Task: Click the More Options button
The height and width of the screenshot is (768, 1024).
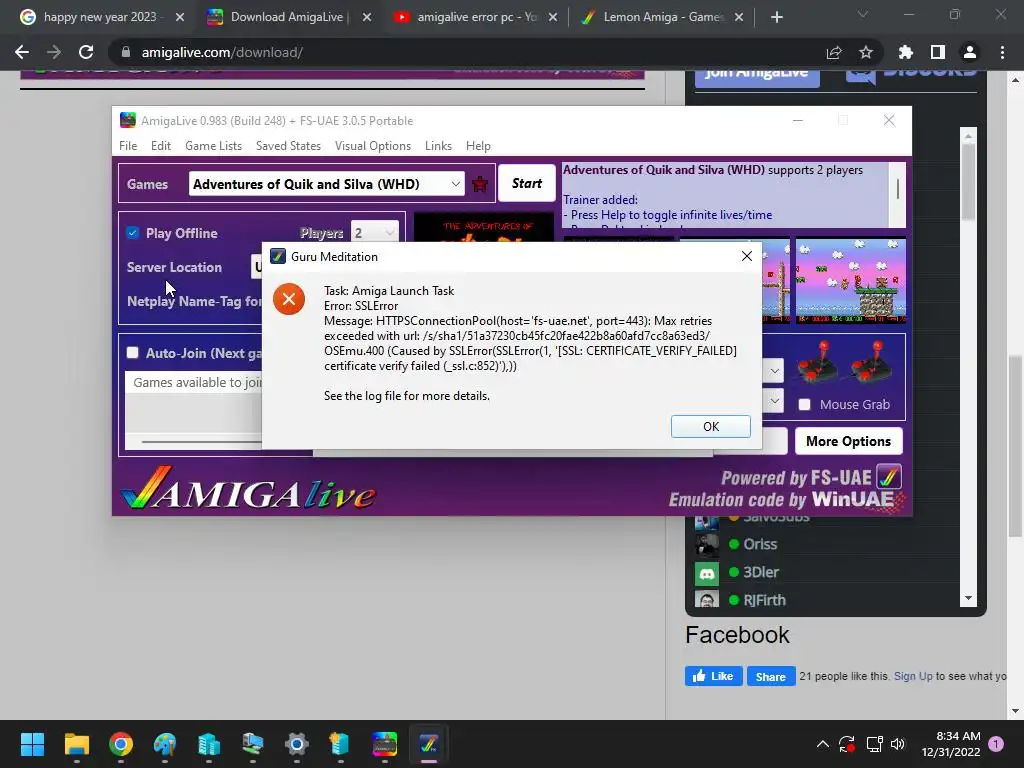Action: [848, 441]
